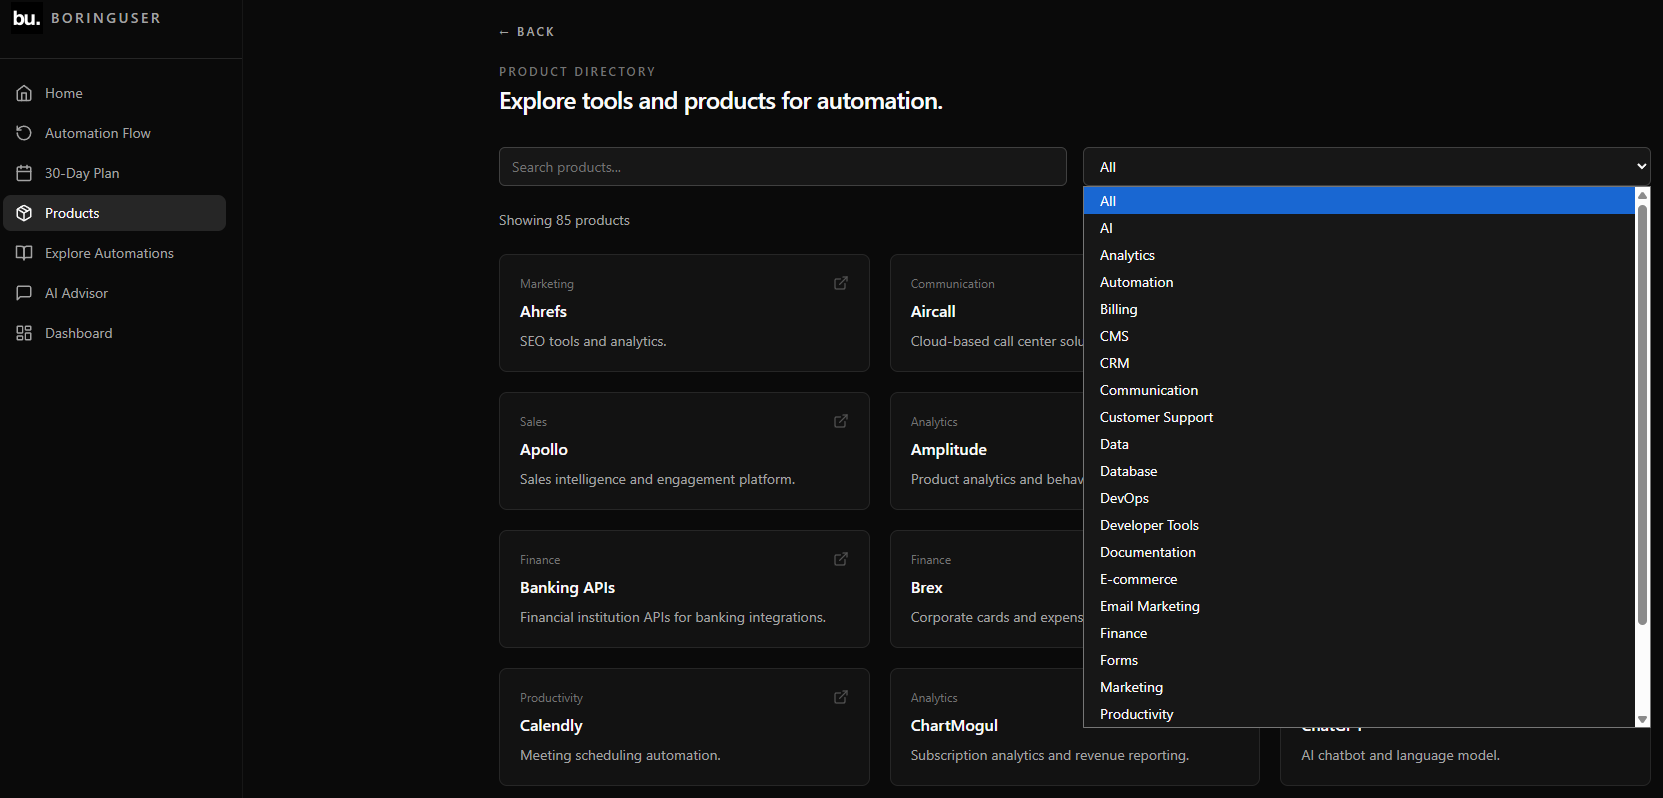The height and width of the screenshot is (798, 1663).
Task: Click the 30-Day Plan calendar icon
Action: pyautogui.click(x=24, y=173)
